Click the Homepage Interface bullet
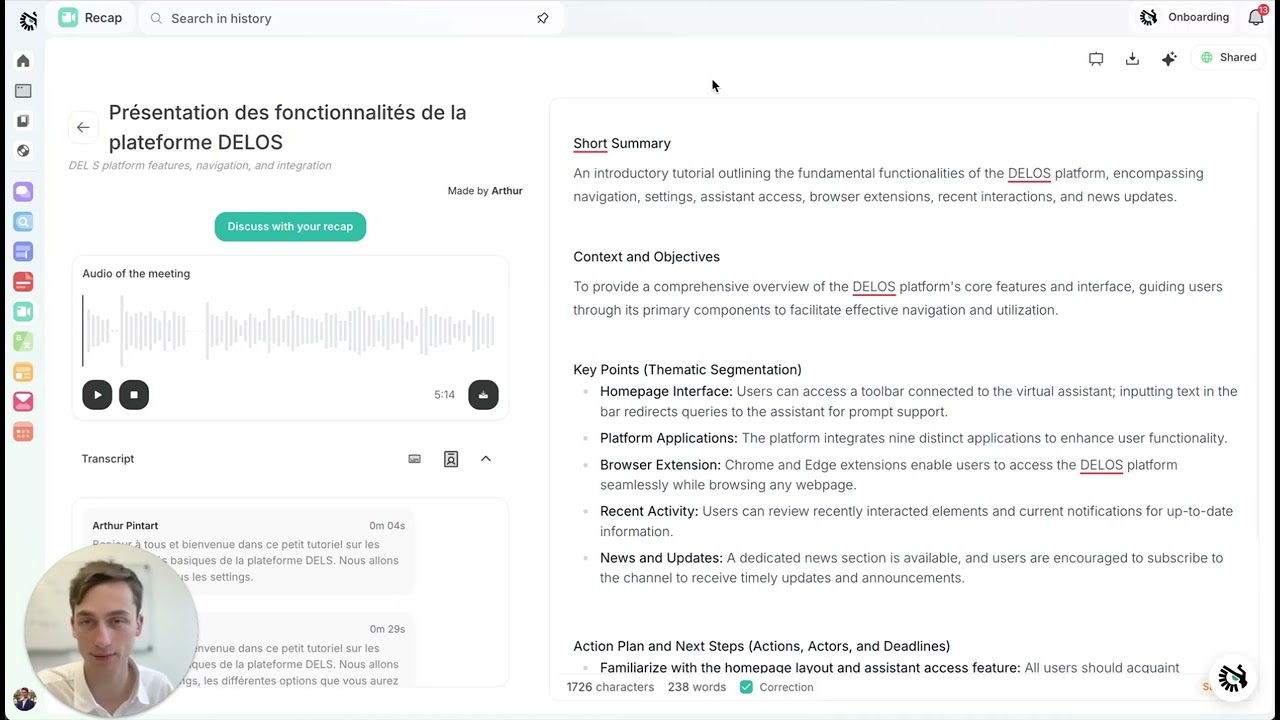 tap(918, 401)
